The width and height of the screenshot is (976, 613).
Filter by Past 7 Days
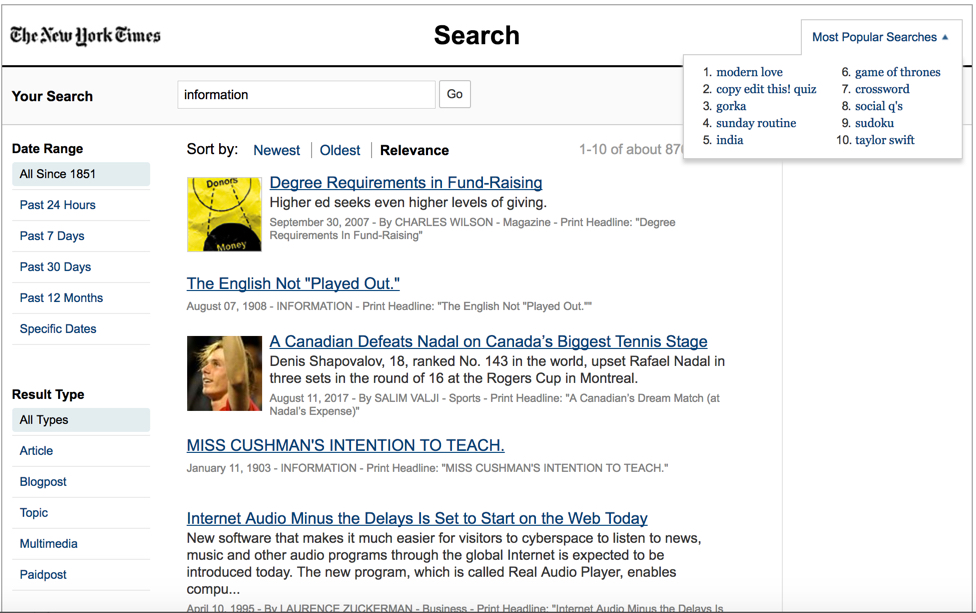pos(52,236)
